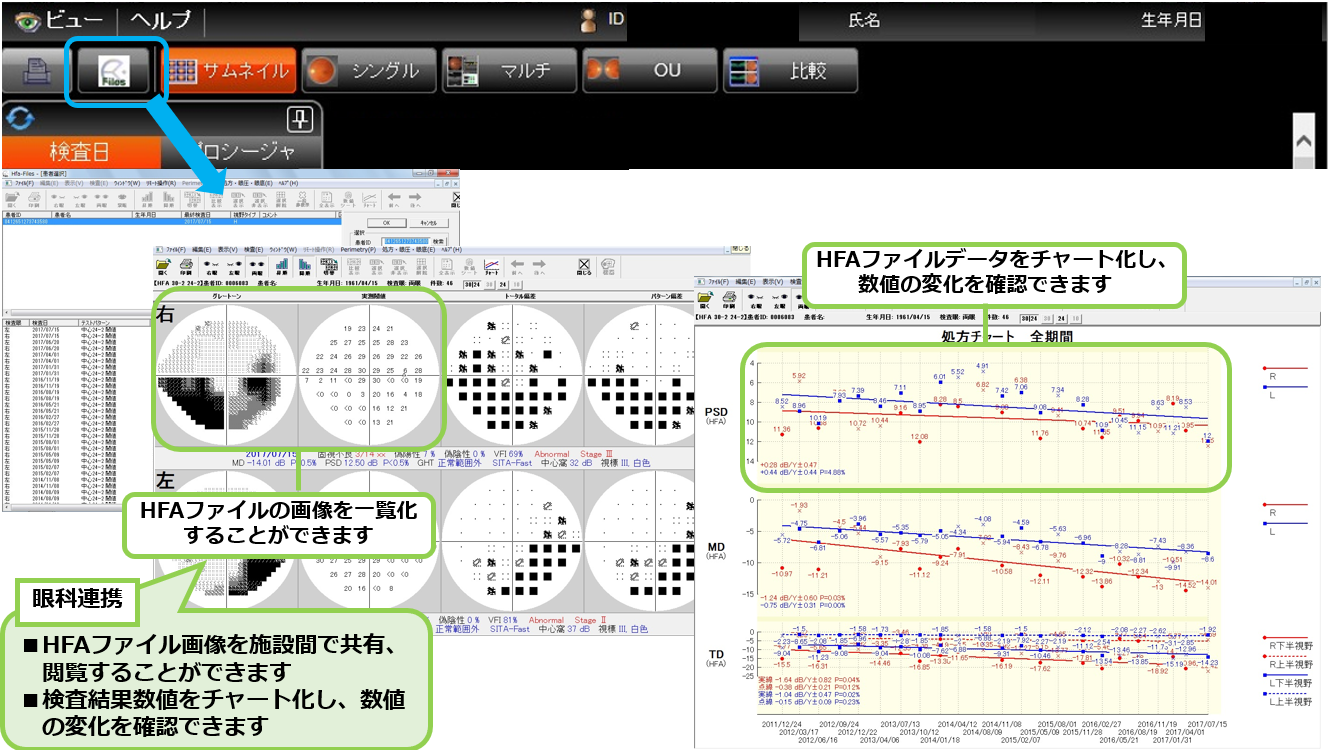Select 左眼 eye icon in chart window
Viewport: 1332px width, 750px height.
click(x=779, y=300)
